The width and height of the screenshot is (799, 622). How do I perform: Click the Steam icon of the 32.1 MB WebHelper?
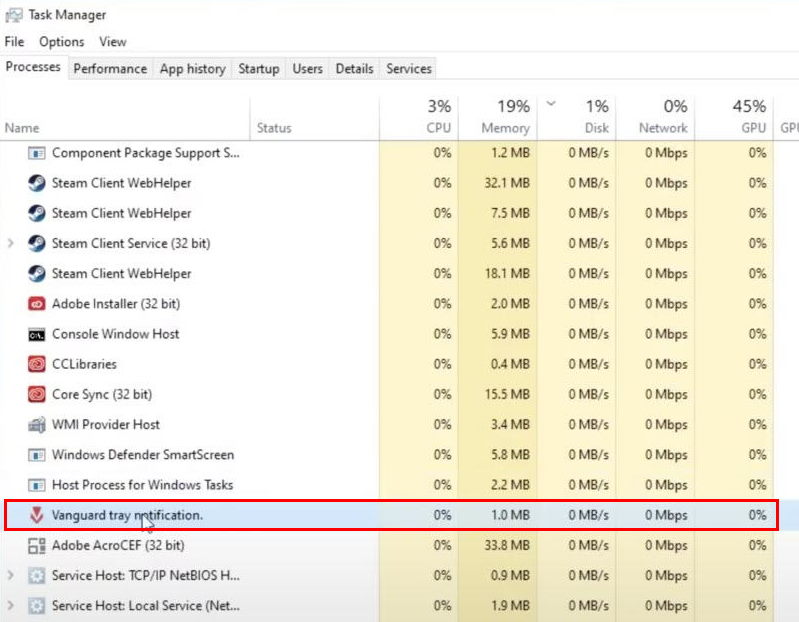point(37,183)
